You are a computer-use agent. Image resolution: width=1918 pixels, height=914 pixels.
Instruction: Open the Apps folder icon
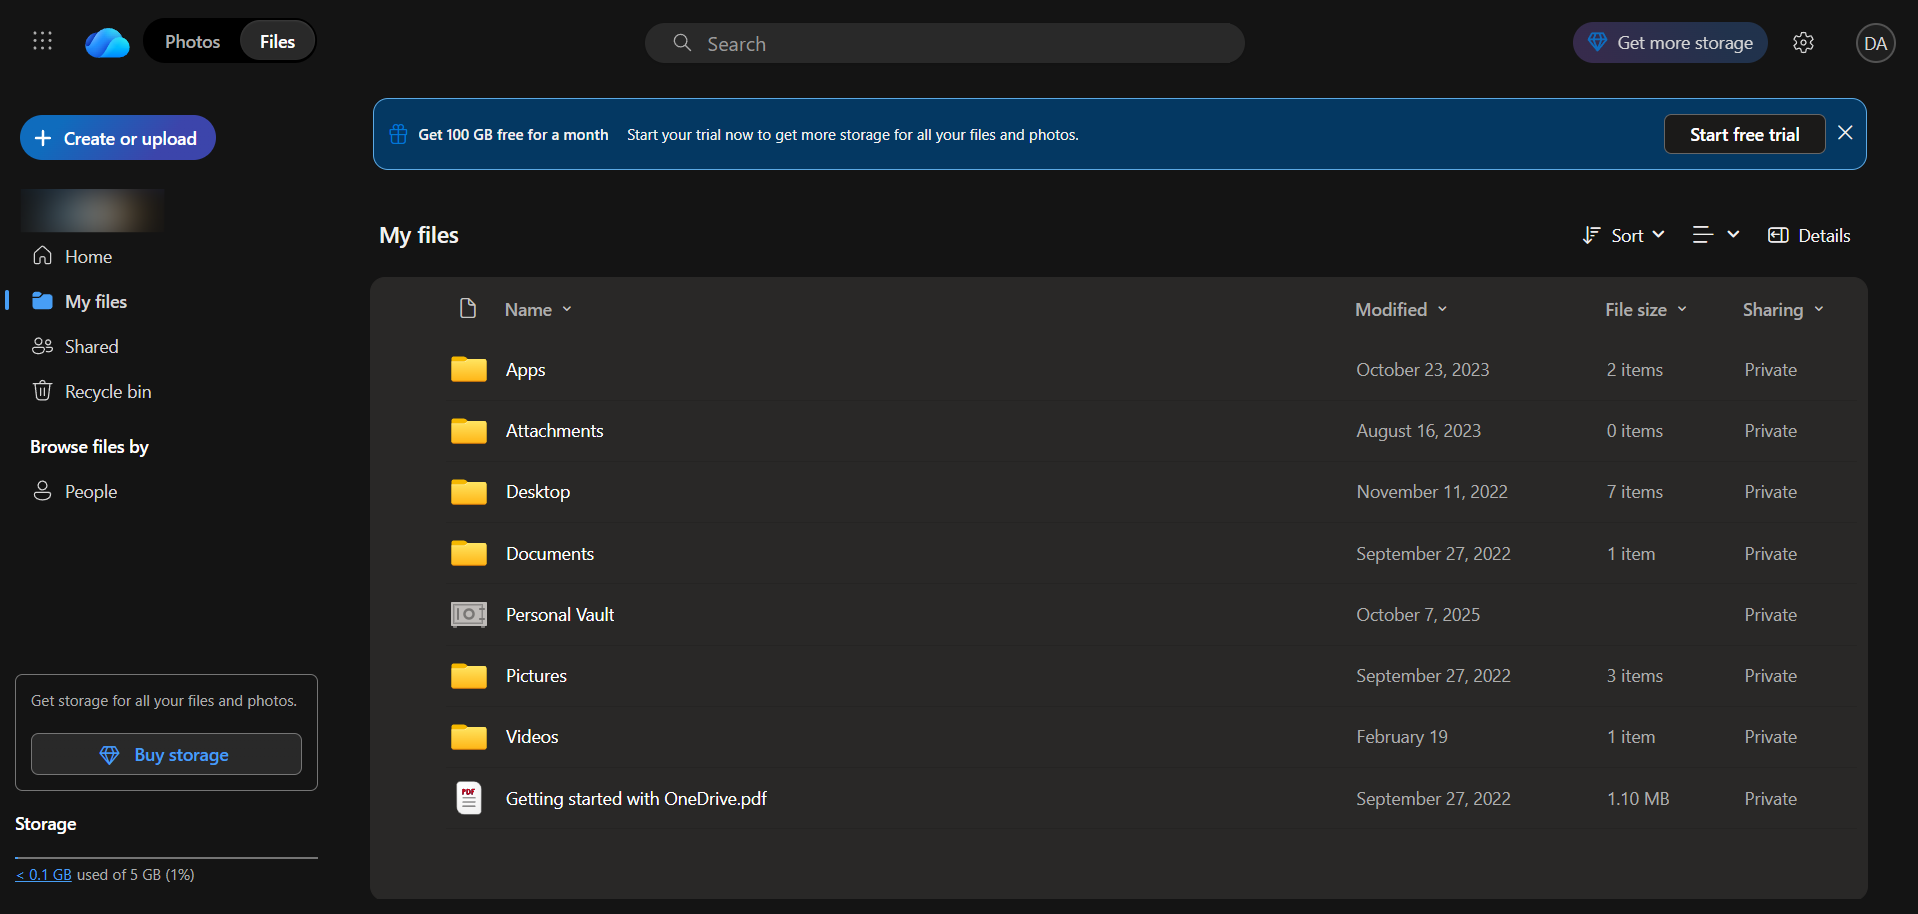[x=468, y=370]
